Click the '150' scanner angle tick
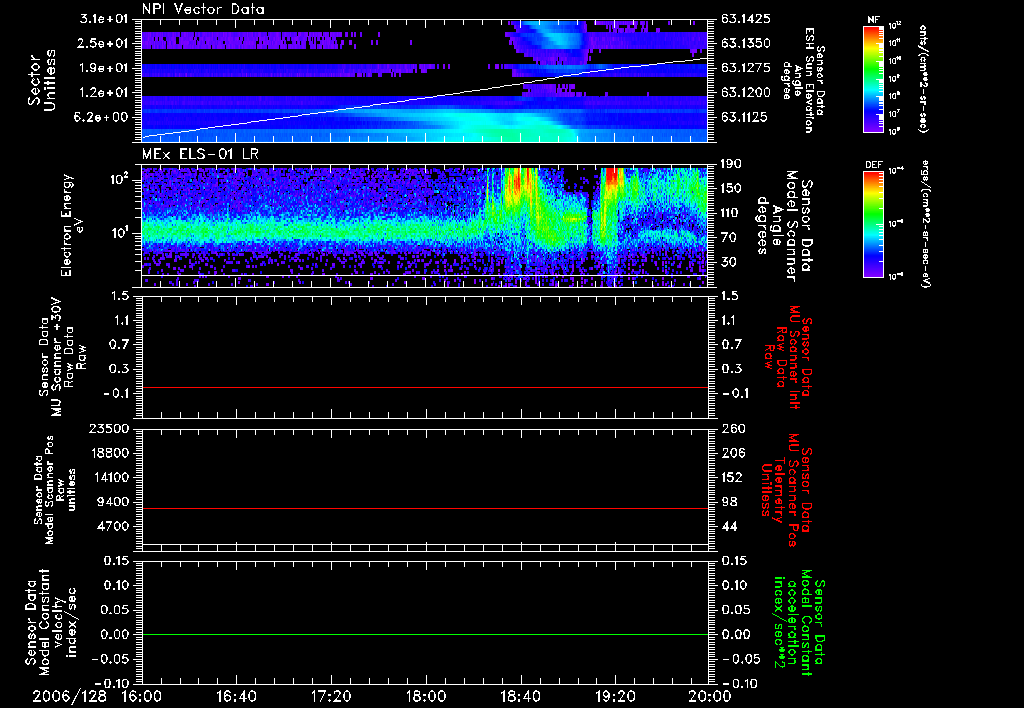The height and width of the screenshot is (708, 1024). [x=731, y=188]
